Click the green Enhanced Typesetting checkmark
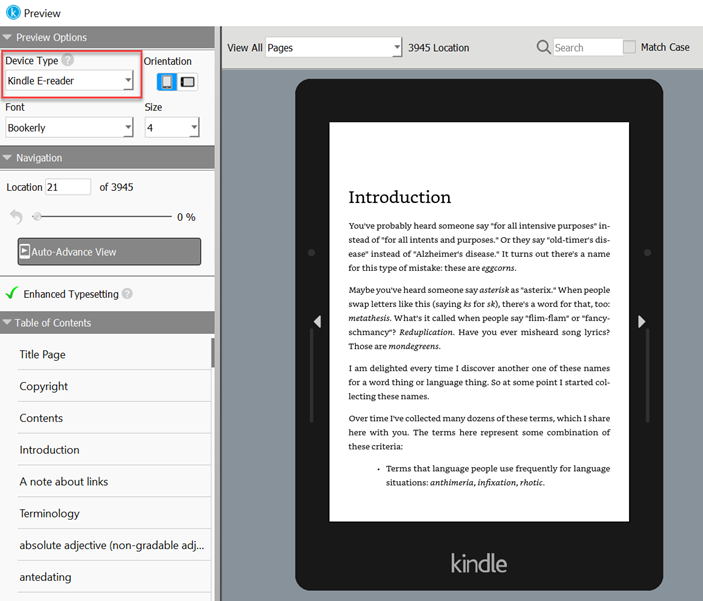Screen dimensions: 703x601 [x=12, y=292]
